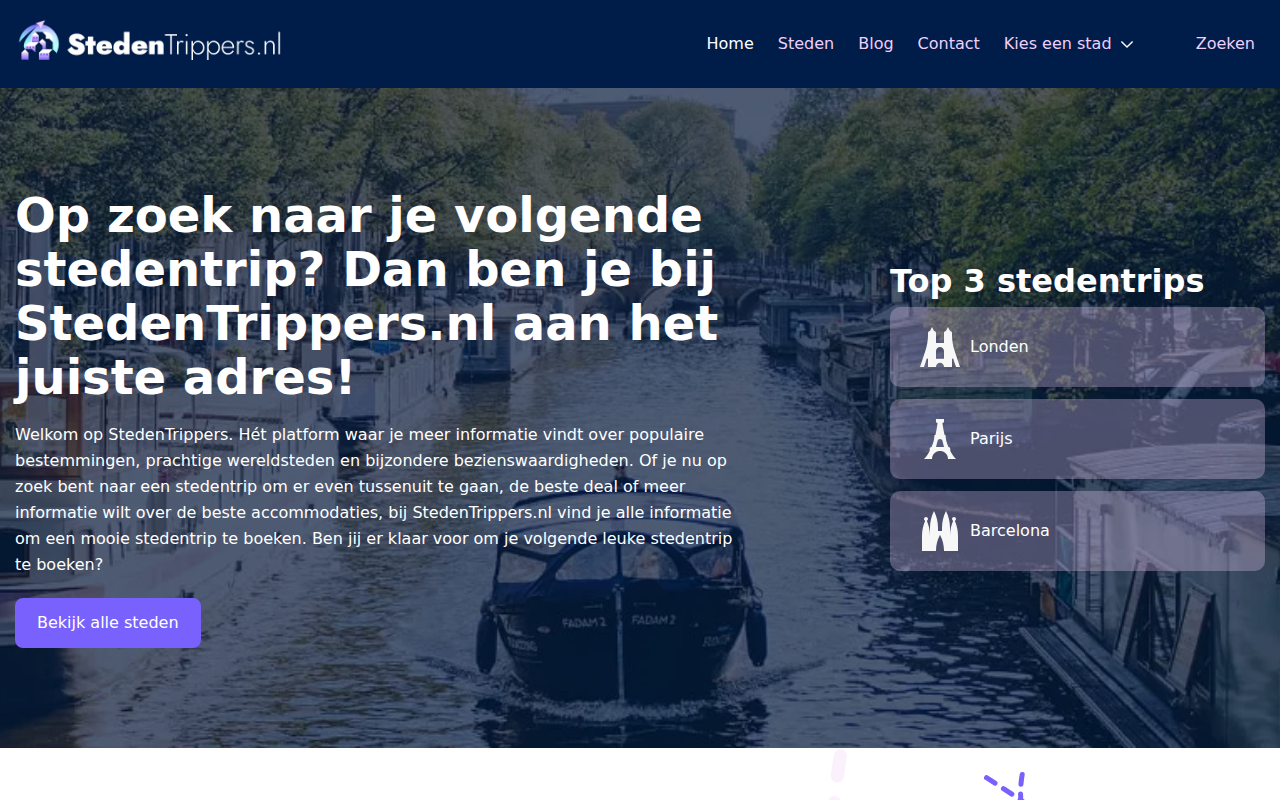Open the Steden menu item
The height and width of the screenshot is (800, 1280).
click(x=806, y=43)
